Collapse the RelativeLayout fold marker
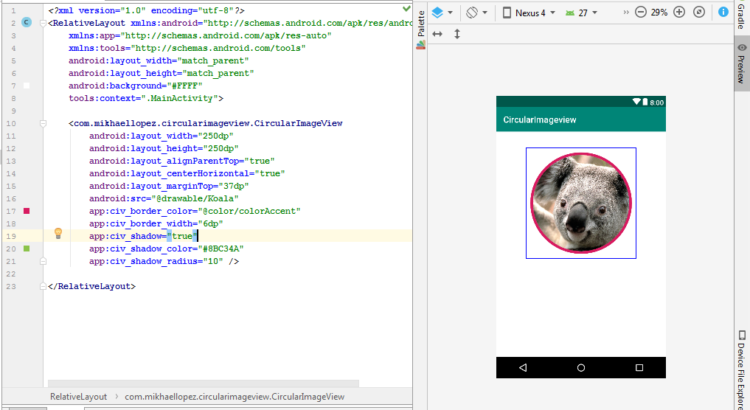This screenshot has width=750, height=410. pyautogui.click(x=41, y=21)
